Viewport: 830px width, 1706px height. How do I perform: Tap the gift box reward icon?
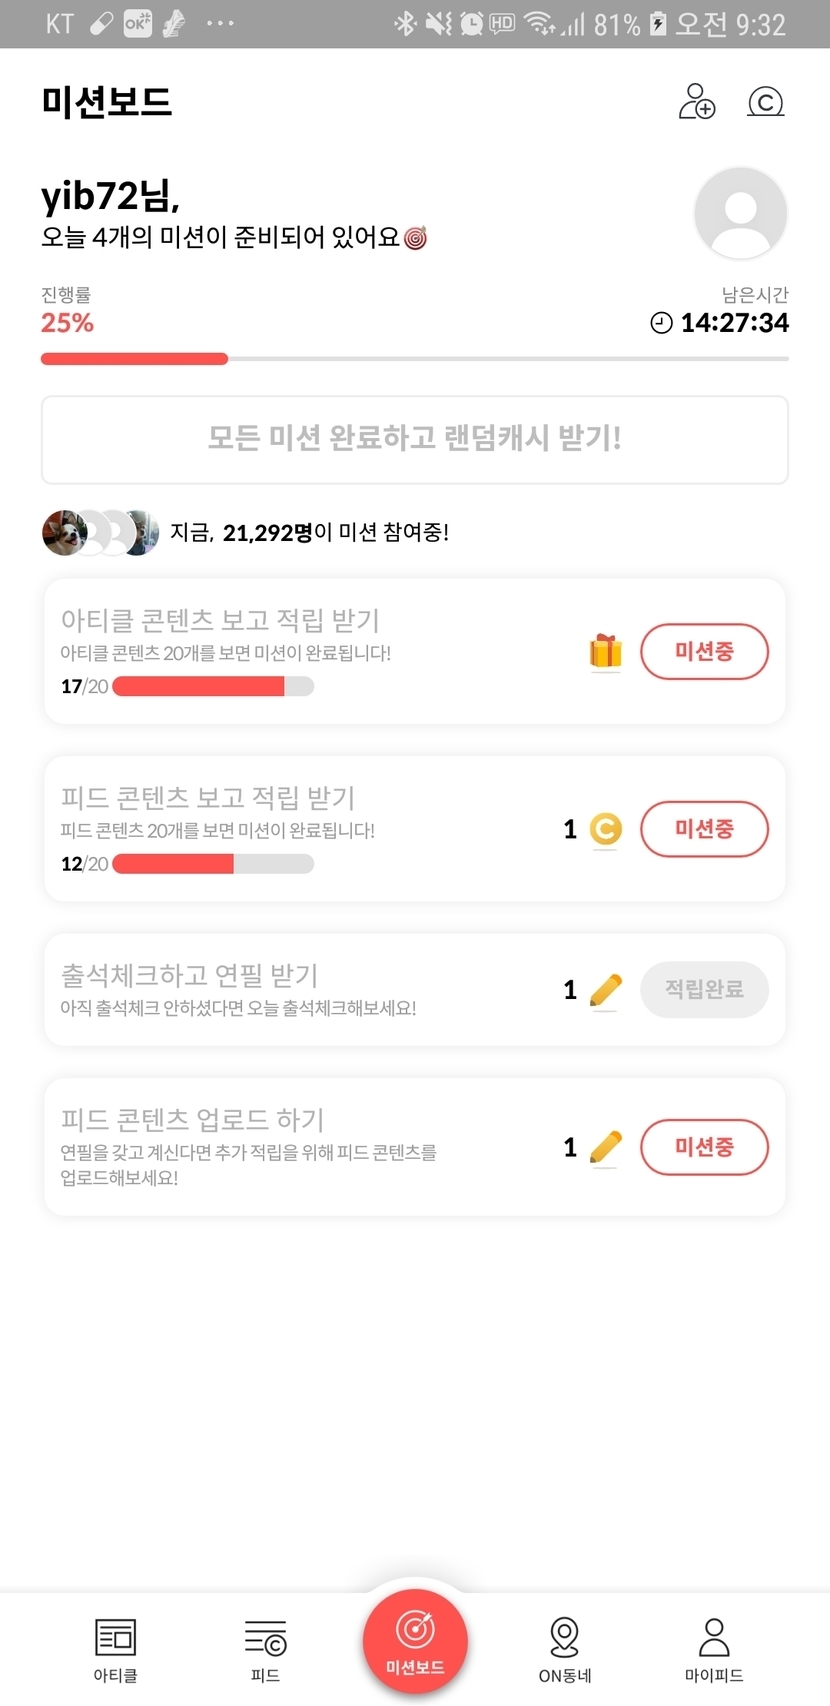point(605,652)
